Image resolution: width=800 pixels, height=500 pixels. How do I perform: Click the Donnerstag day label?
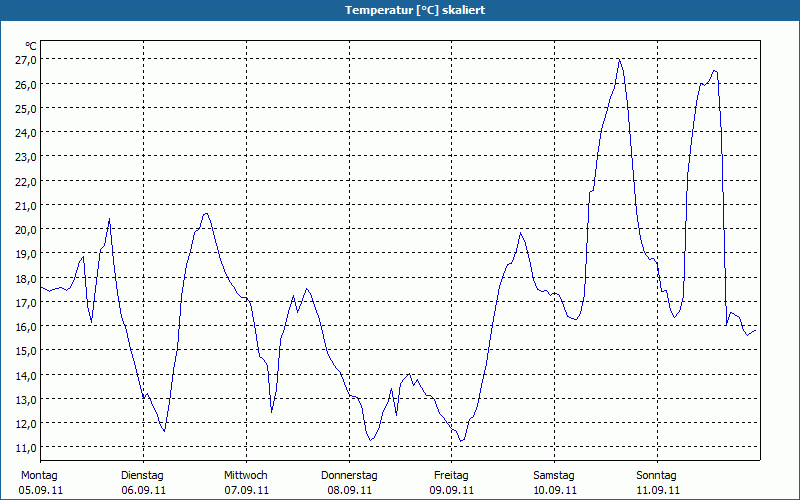click(349, 476)
